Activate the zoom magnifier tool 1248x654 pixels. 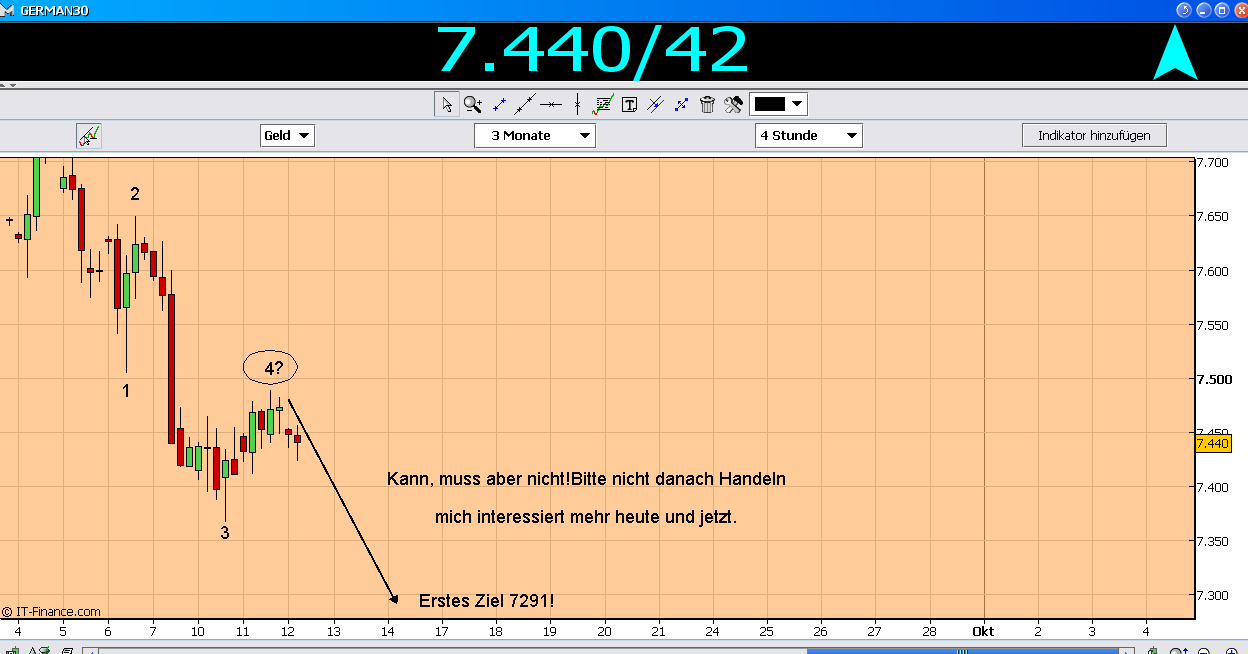tap(473, 104)
